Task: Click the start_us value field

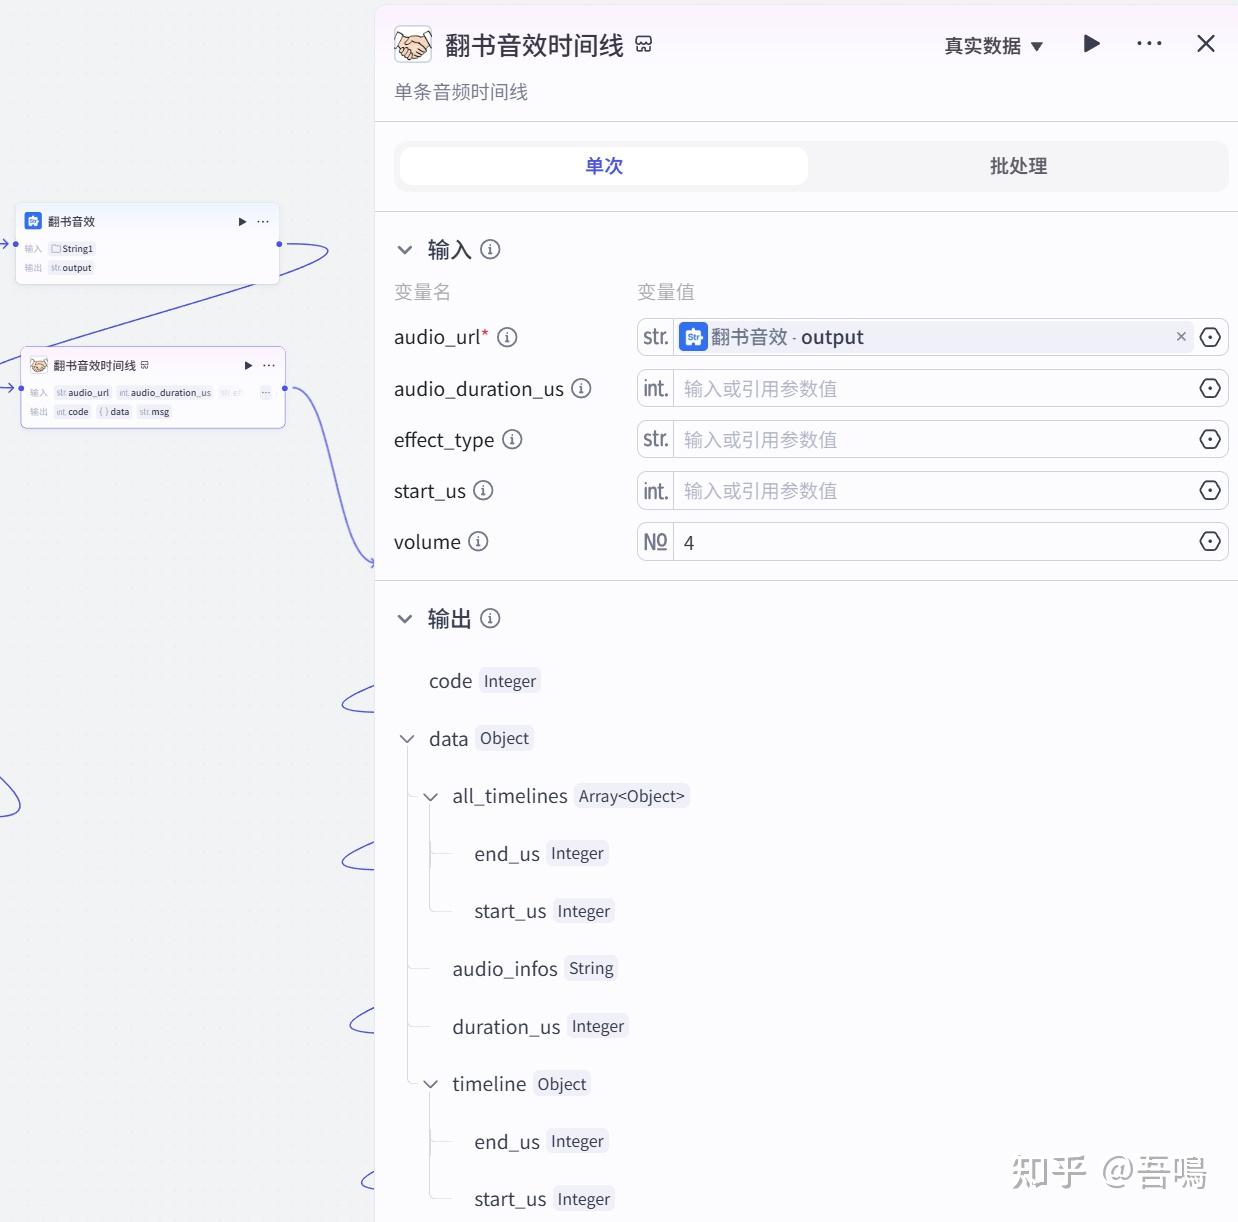Action: tap(935, 490)
